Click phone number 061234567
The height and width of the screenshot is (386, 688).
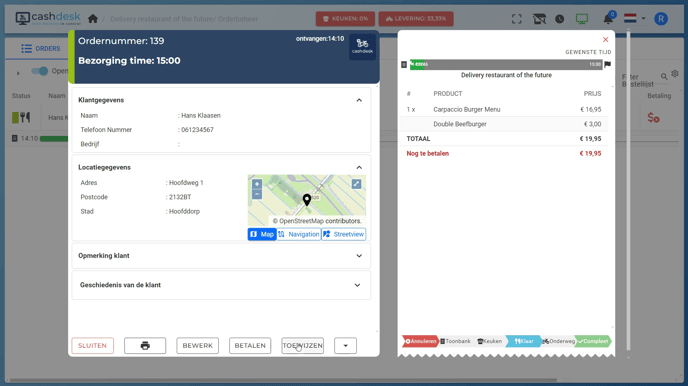tap(197, 130)
